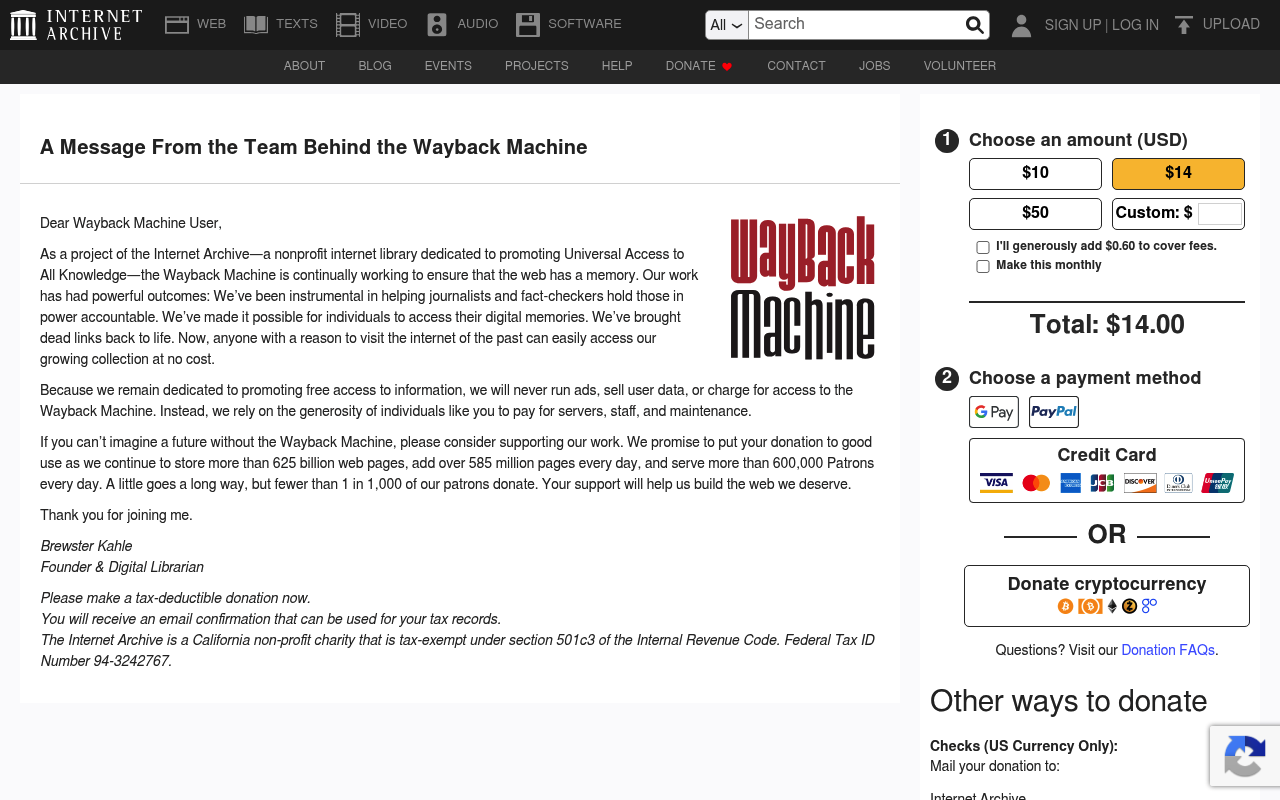
Task: Click the Zcash coin icon
Action: (1130, 606)
